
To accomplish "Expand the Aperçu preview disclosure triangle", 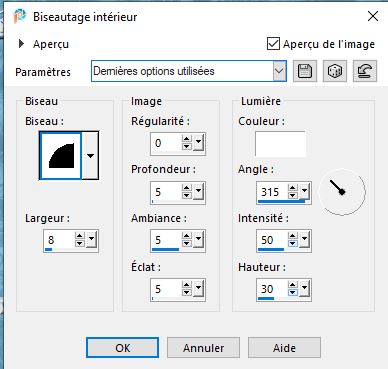I will 21,44.
